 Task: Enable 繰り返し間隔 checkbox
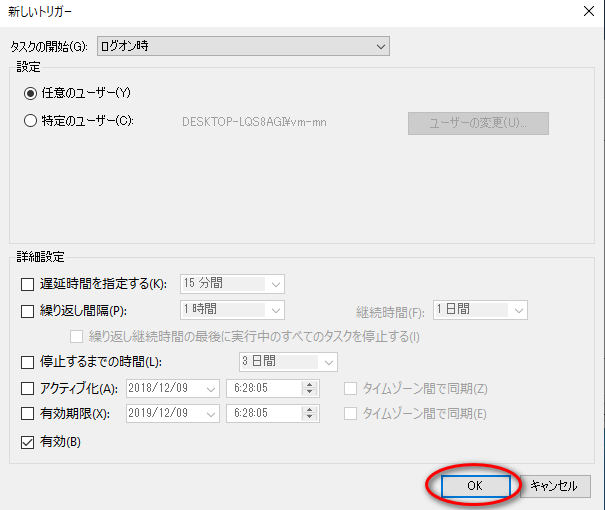[28, 311]
